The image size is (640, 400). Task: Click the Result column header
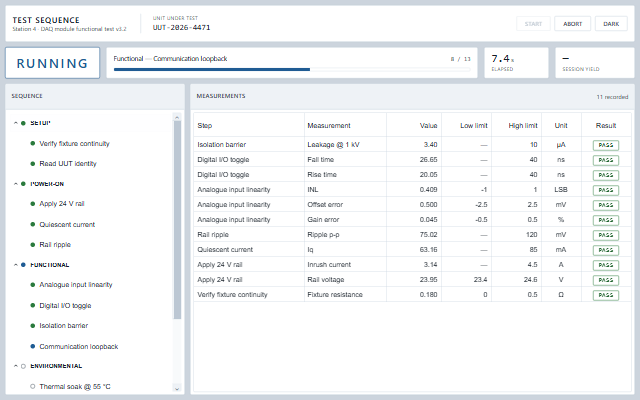[x=606, y=126]
